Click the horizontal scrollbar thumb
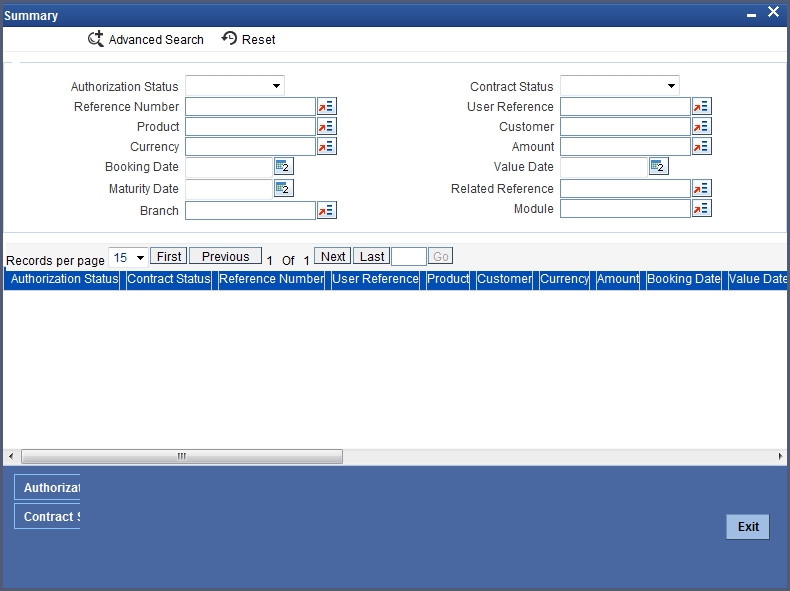The image size is (790, 591). (182, 456)
